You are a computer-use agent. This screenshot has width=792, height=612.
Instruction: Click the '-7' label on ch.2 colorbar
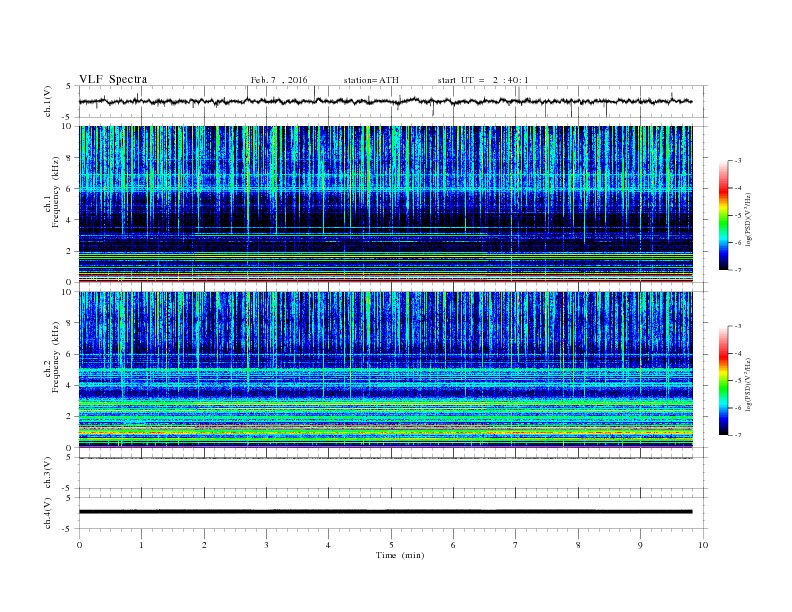click(737, 435)
